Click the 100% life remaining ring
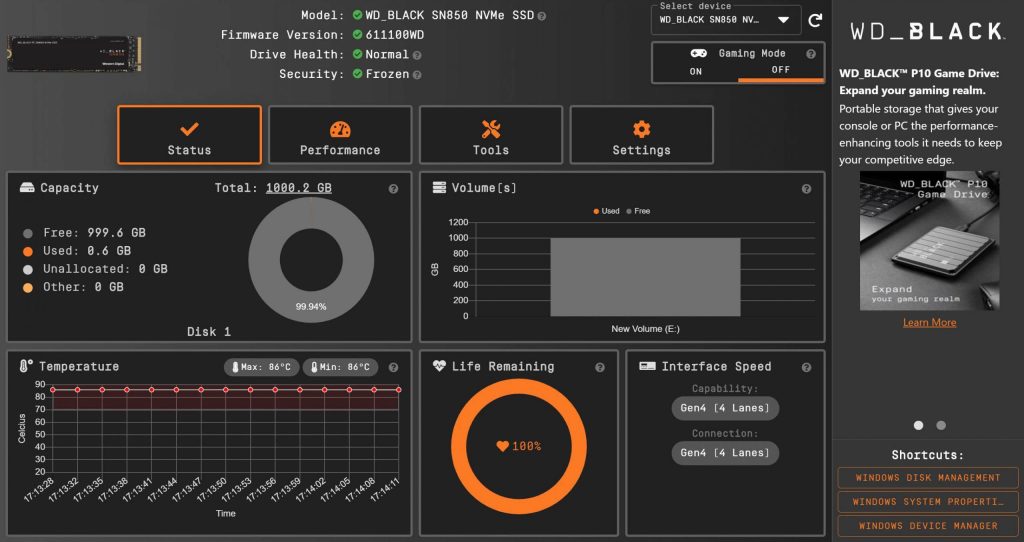 519,447
